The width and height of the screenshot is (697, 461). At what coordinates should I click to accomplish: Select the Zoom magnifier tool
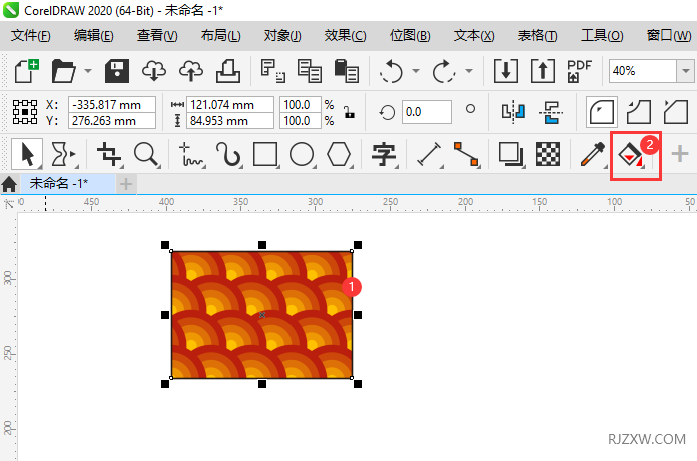[147, 154]
